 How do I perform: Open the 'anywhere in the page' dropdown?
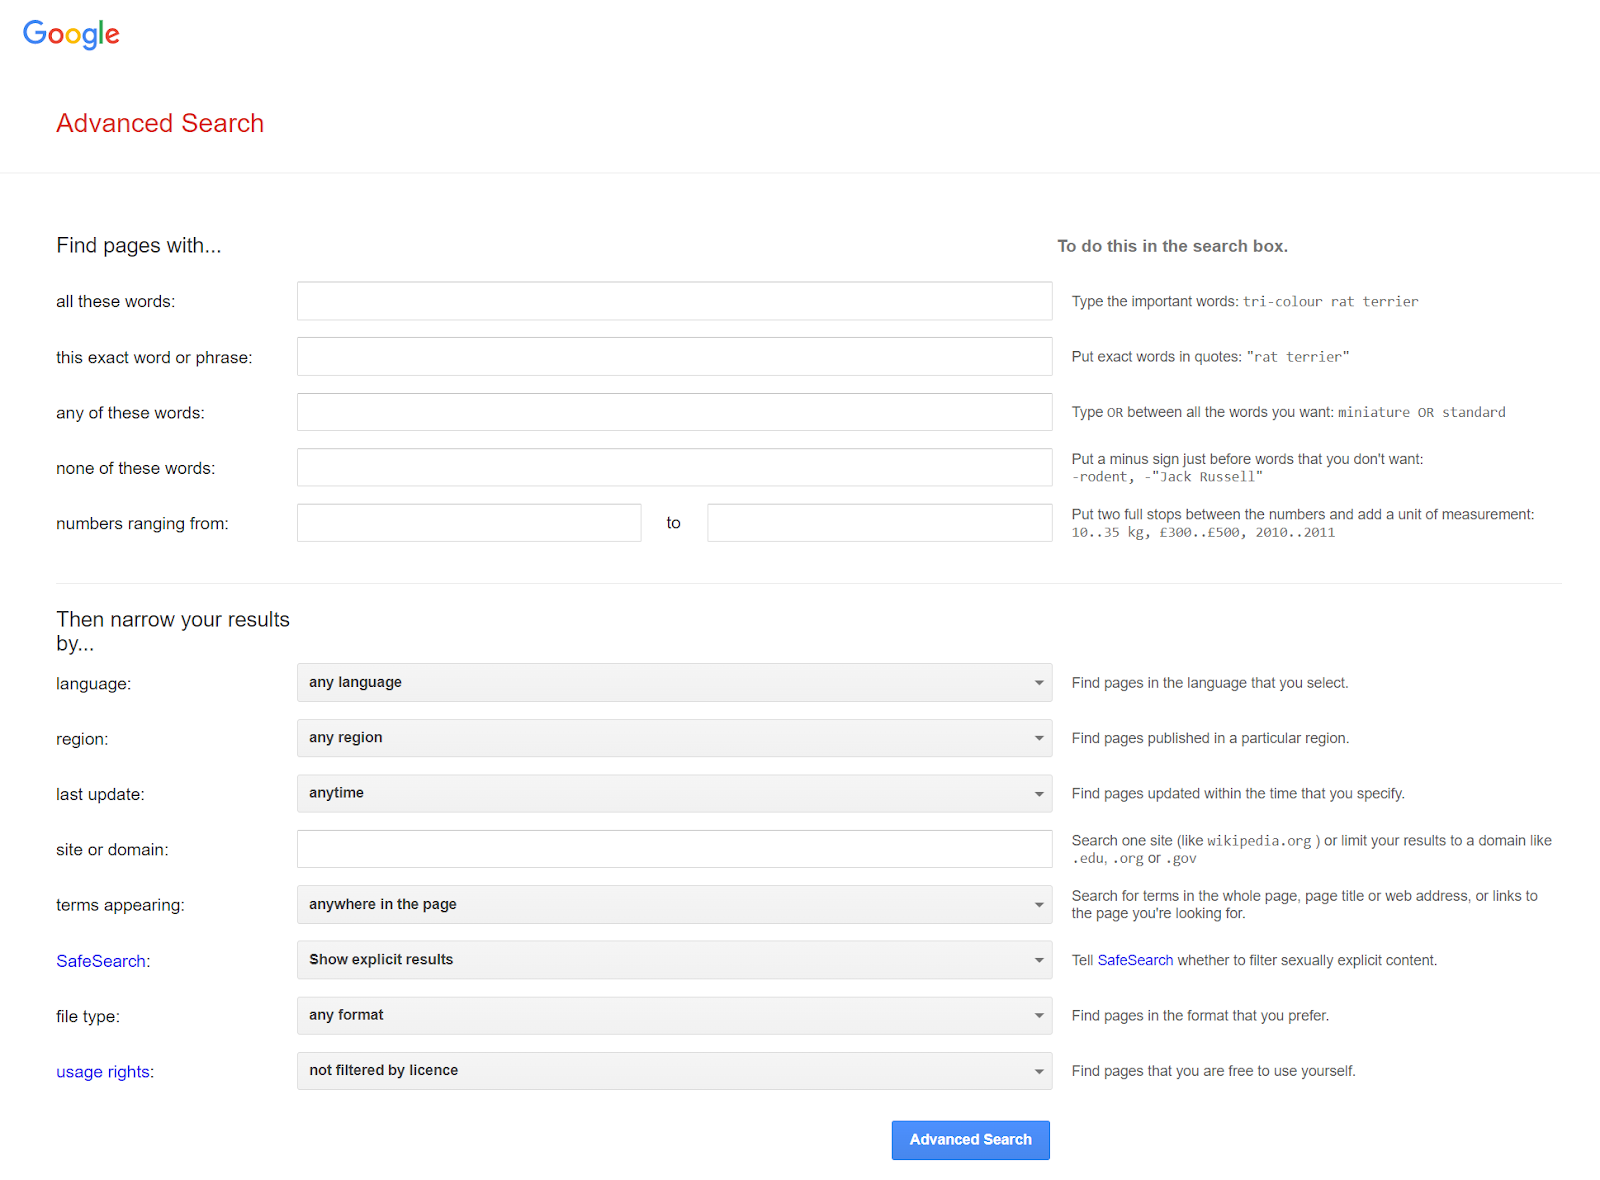tap(674, 904)
